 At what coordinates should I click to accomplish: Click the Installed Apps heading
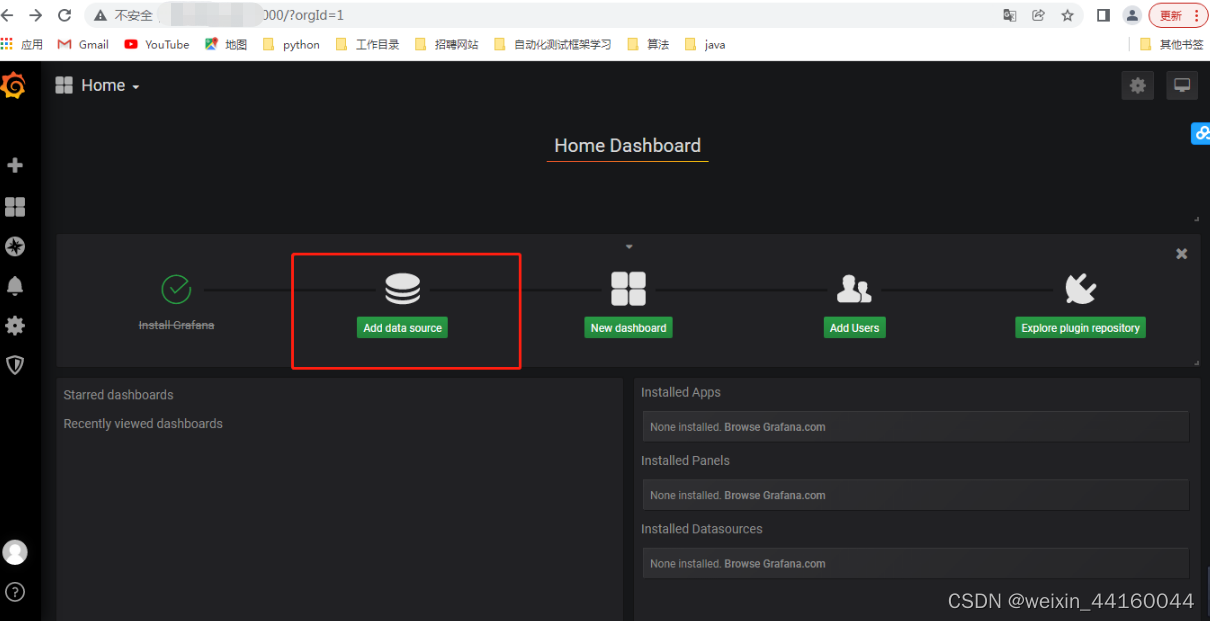point(681,393)
